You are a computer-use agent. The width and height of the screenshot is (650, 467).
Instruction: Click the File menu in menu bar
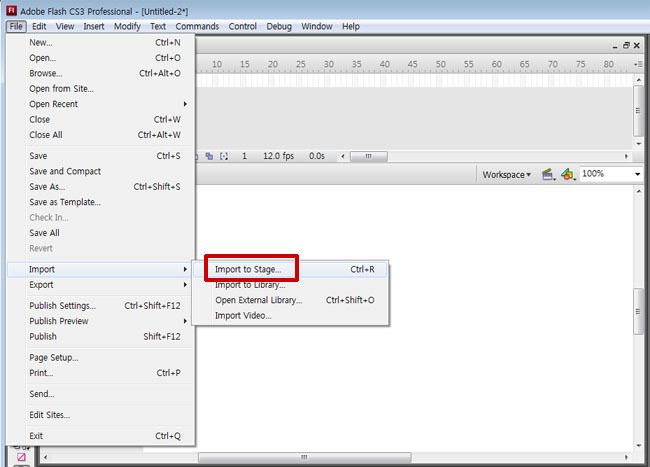point(16,27)
